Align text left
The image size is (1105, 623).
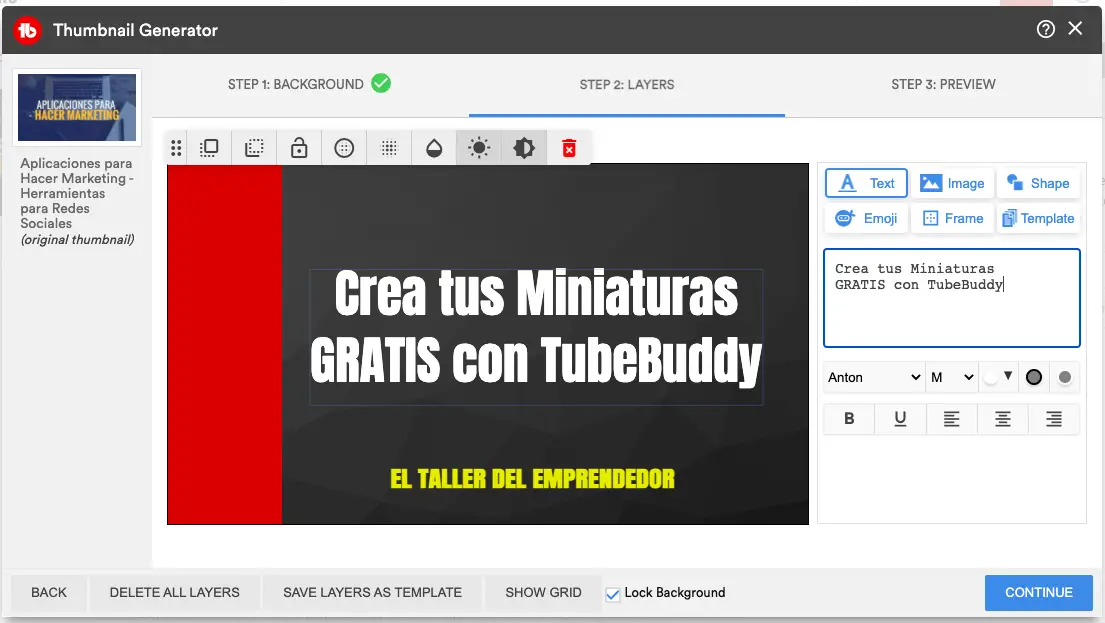(951, 419)
